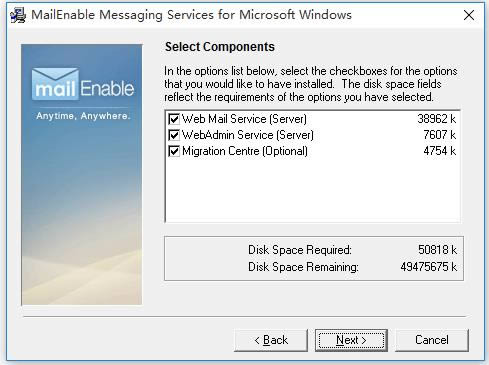The image size is (489, 365).
Task: Click the Disk Space Remaining value
Action: 429,267
